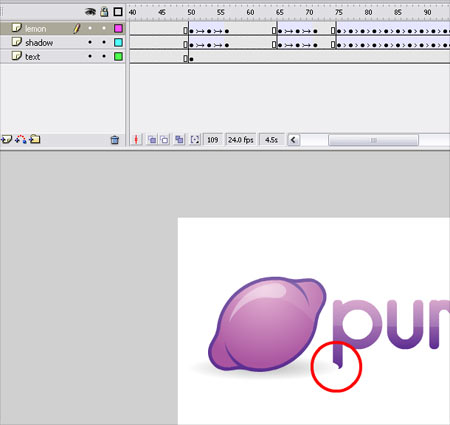The height and width of the screenshot is (425, 450).
Task: Toggle lock dot of lemon layer
Action: 104,28
